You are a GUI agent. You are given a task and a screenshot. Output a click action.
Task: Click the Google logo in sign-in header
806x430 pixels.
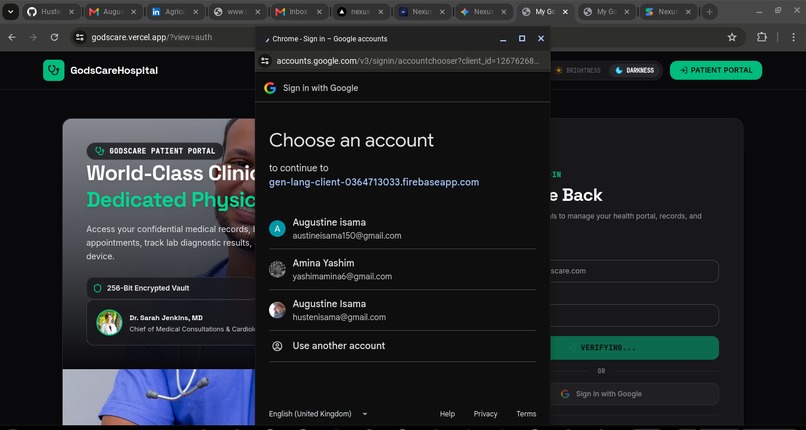[270, 88]
